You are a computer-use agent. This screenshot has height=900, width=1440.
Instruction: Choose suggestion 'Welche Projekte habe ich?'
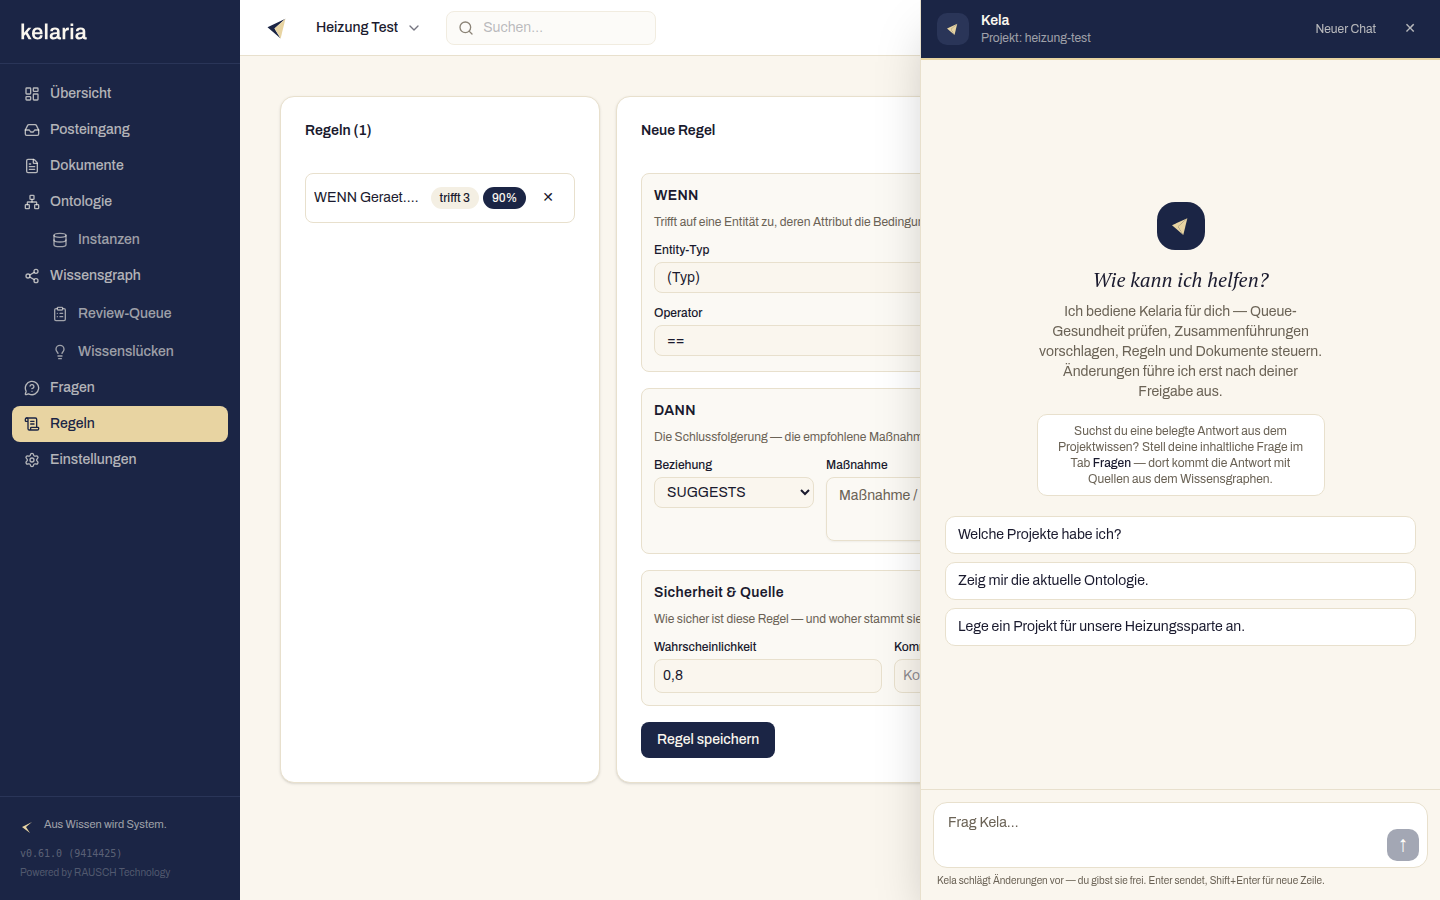pyautogui.click(x=1180, y=535)
